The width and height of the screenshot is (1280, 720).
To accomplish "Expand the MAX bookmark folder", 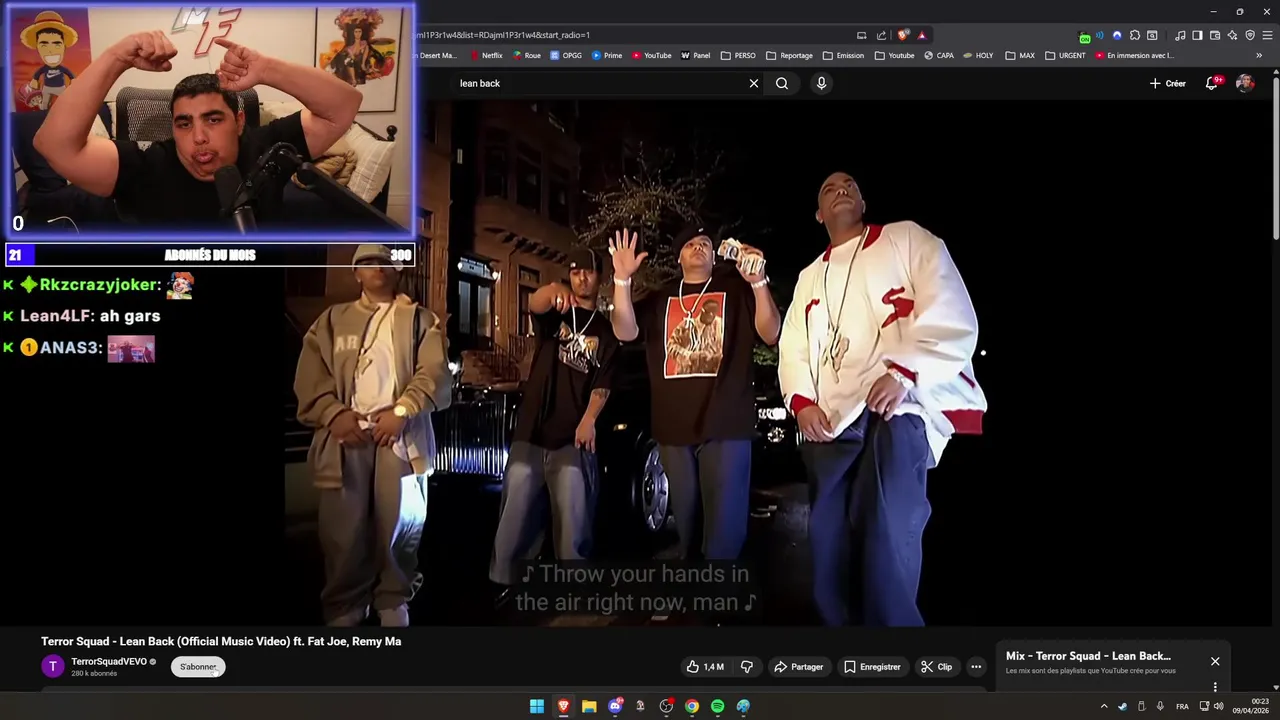I will (1020, 56).
